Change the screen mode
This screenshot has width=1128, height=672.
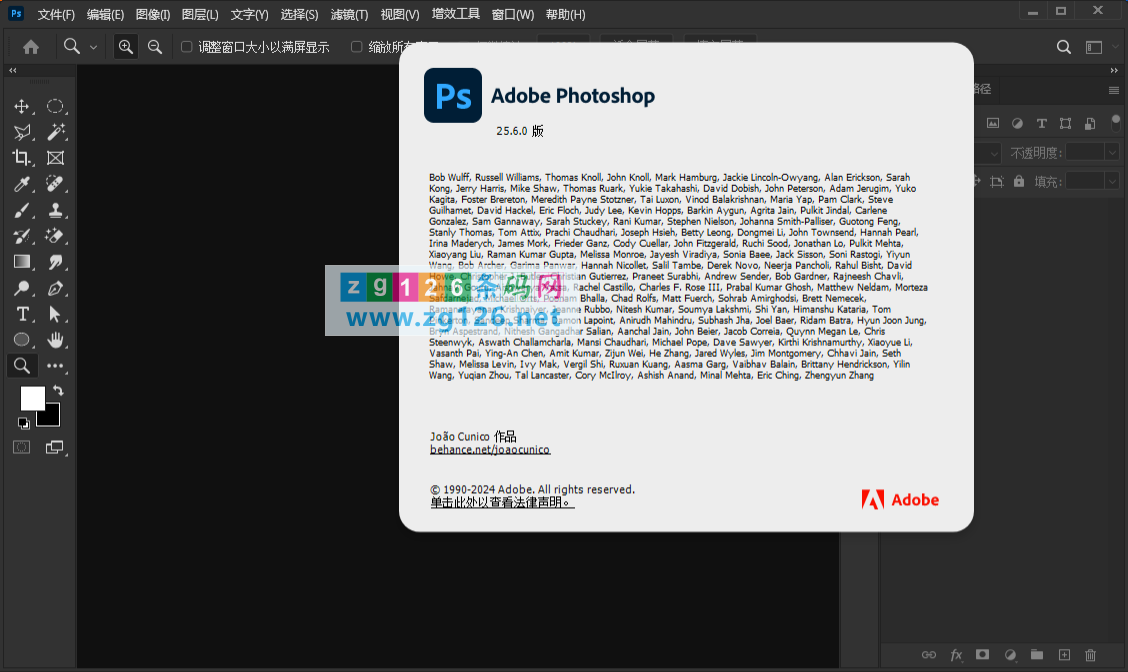pos(55,448)
